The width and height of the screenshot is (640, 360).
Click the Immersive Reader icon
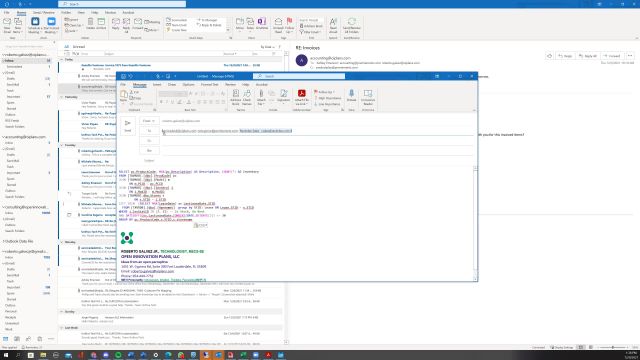368,98
